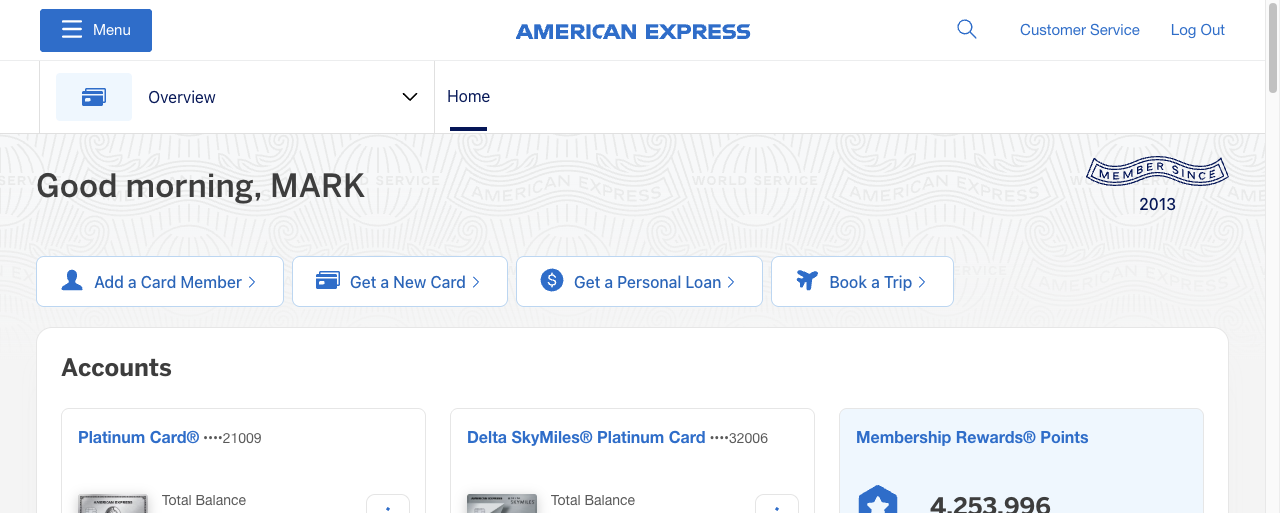1280x513 pixels.
Task: Click the airplane Book a Trip icon
Action: point(807,281)
